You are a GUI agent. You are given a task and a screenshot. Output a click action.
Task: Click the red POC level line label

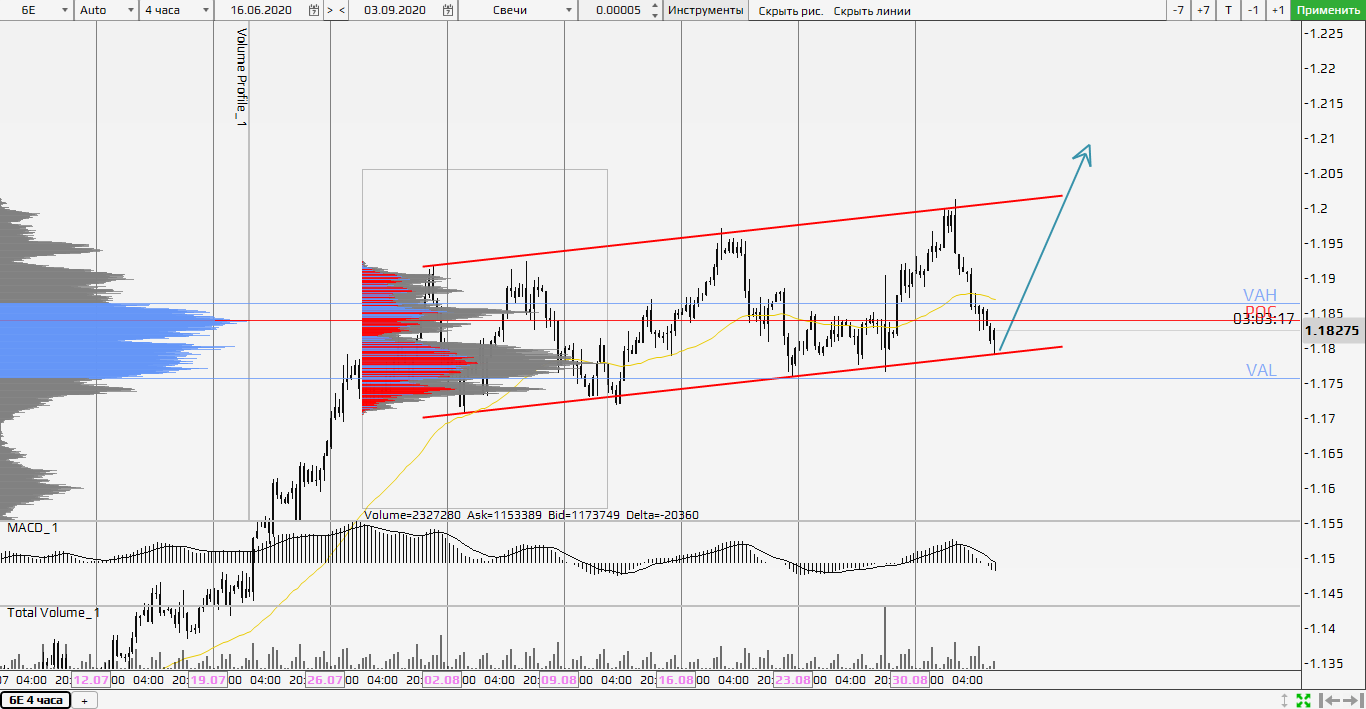pos(1260,311)
